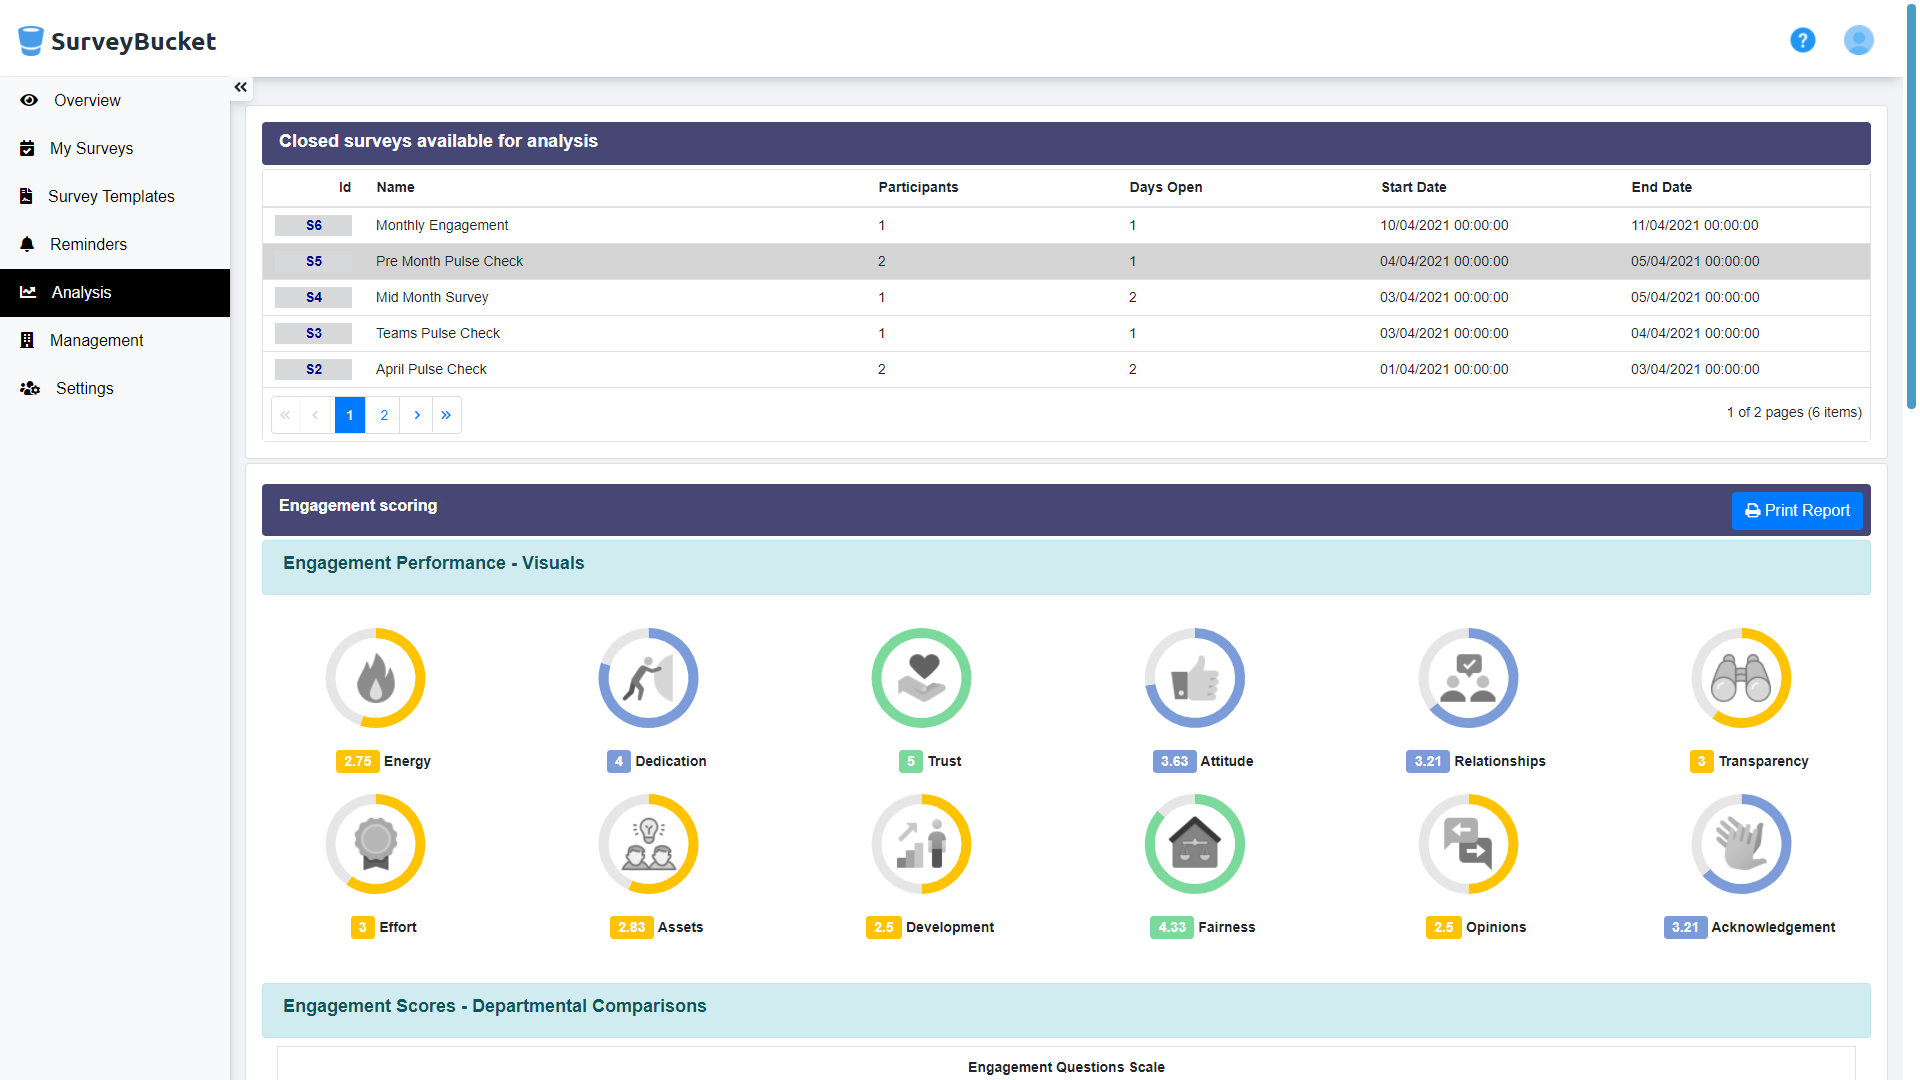Click the Attitude thumbs-up gauge icon
1920x1080 pixels.
[x=1195, y=678]
